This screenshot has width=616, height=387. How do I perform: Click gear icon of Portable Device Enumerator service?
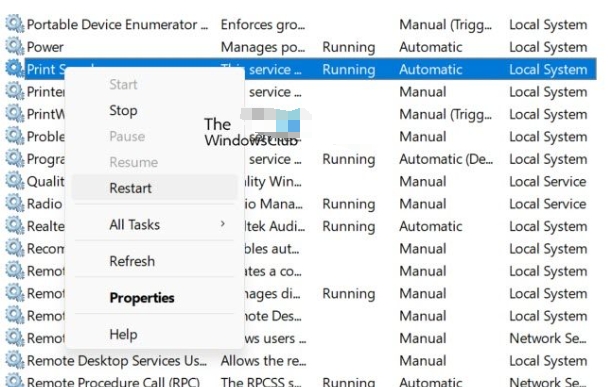click(15, 24)
